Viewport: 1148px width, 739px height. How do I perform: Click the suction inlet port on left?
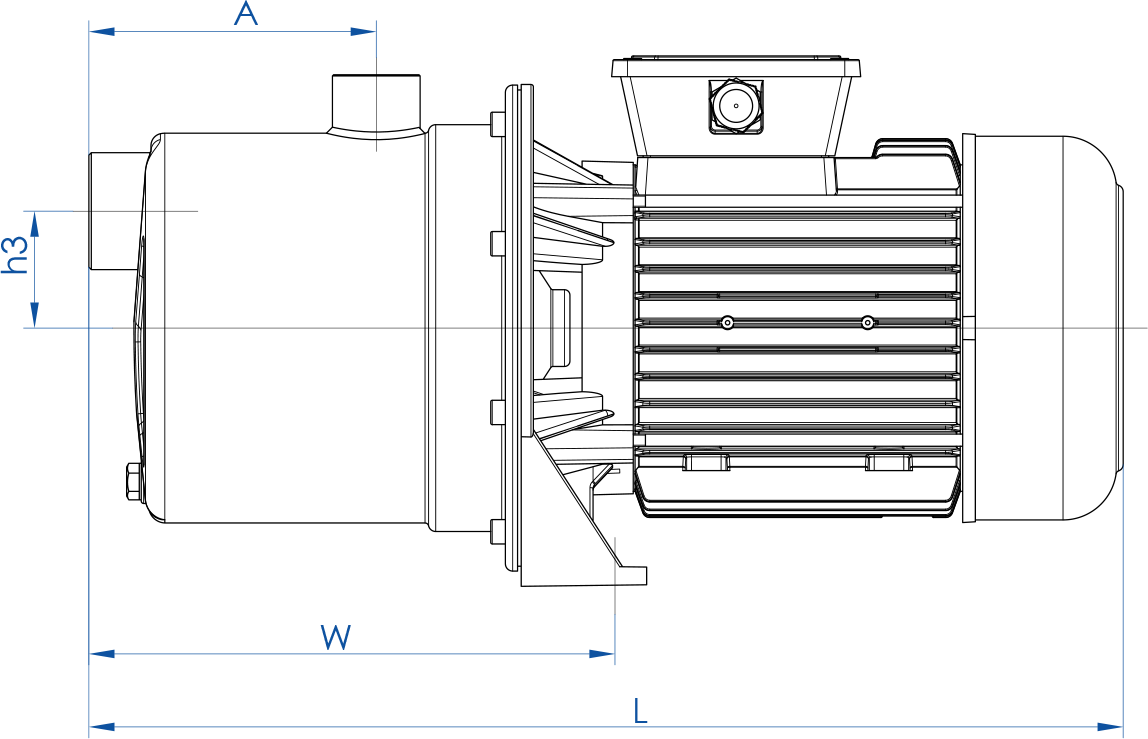[x=115, y=212]
